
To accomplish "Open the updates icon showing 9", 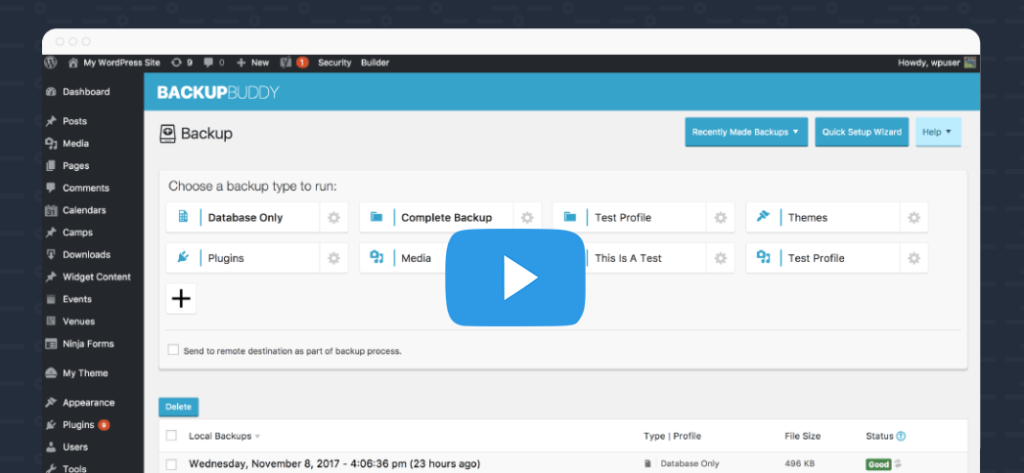I will point(176,63).
